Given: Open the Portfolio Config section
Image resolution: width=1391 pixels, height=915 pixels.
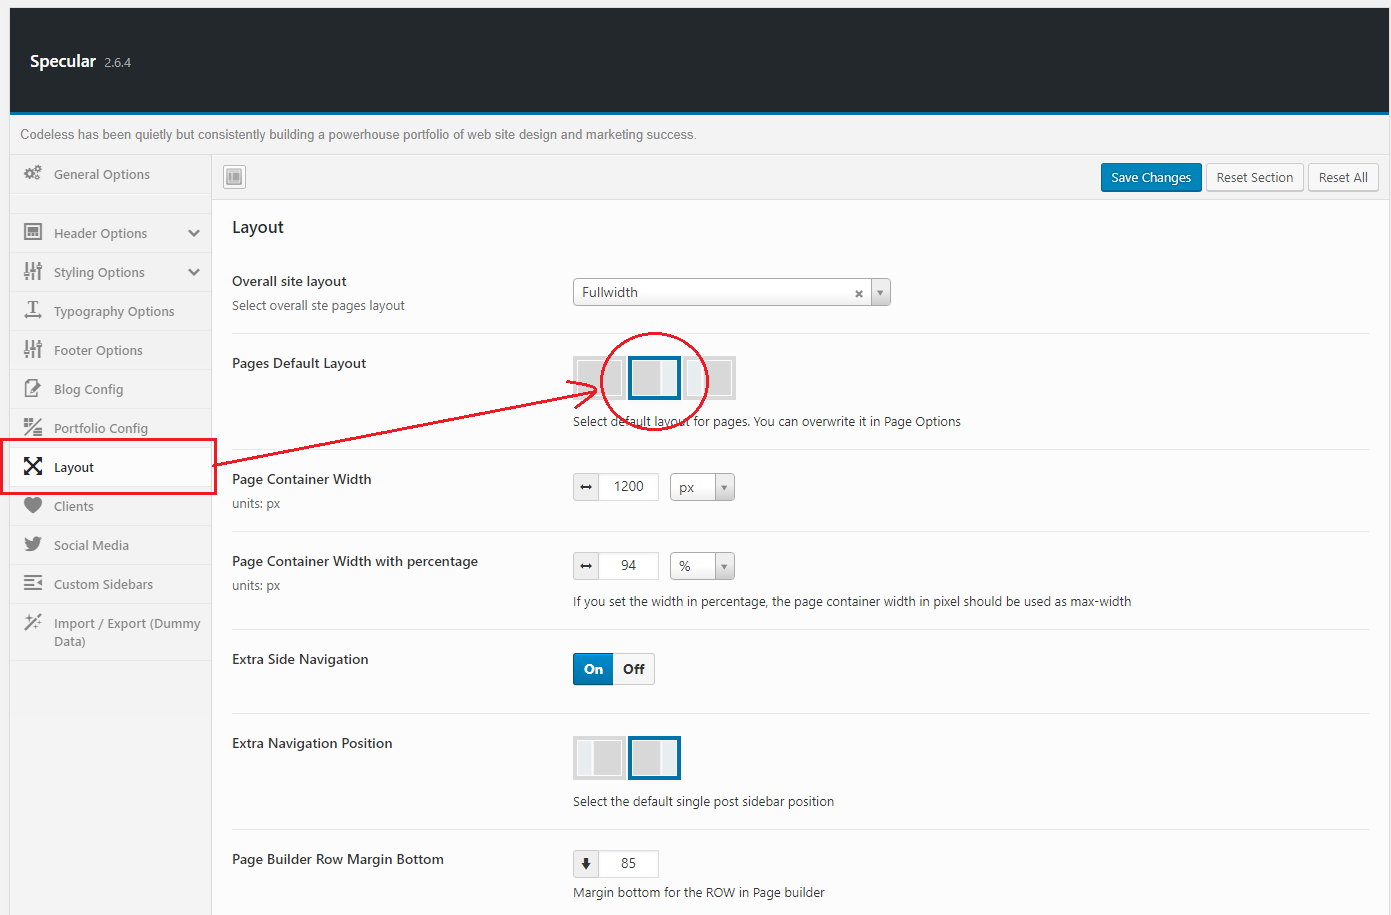Looking at the screenshot, I should 110,428.
